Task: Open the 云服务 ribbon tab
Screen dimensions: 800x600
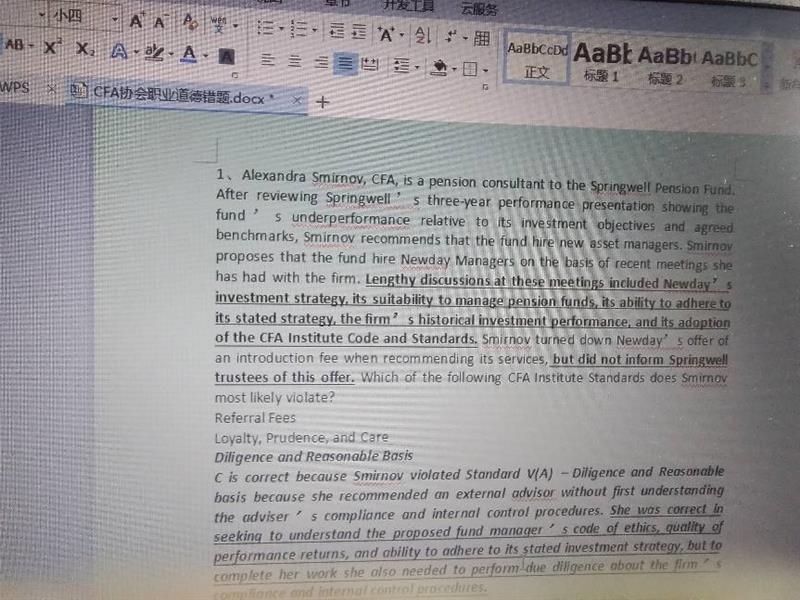Action: coord(479,9)
